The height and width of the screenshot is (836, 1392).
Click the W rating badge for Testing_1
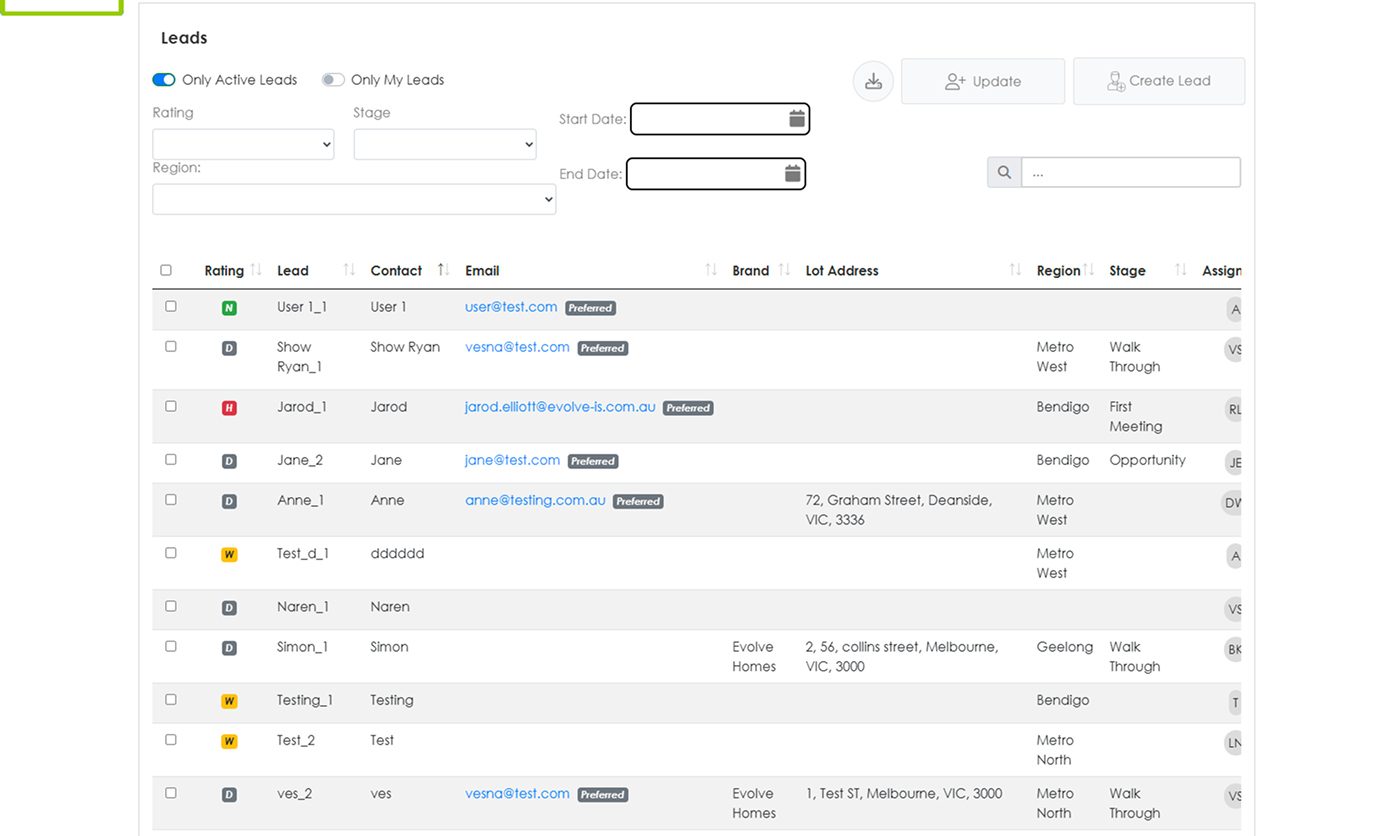tap(229, 701)
